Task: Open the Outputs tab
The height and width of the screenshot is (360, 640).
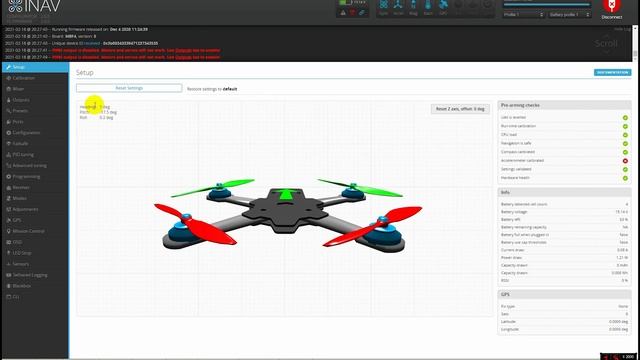Action: (35, 100)
